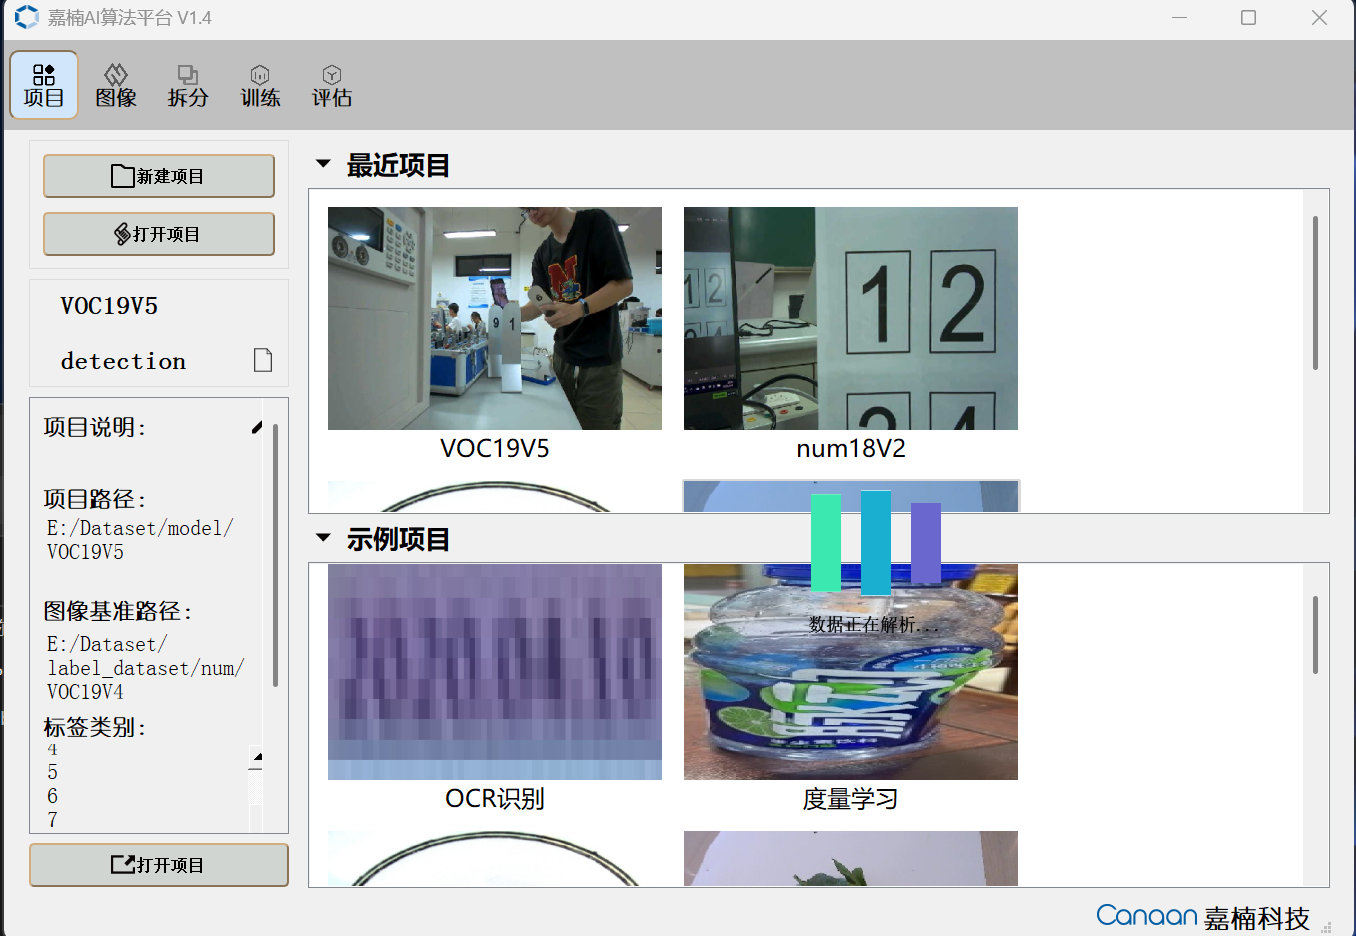Open the 评估 (Evaluation) module icon

tap(331, 84)
